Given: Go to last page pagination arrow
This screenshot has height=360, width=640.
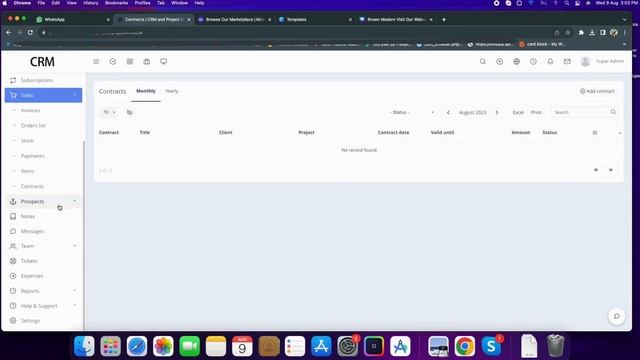Looking at the screenshot, I should click(611, 170).
